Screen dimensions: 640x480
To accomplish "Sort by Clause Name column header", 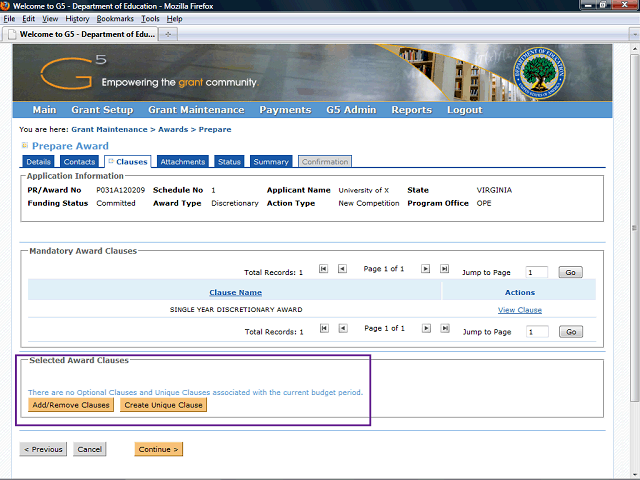I will [236, 292].
